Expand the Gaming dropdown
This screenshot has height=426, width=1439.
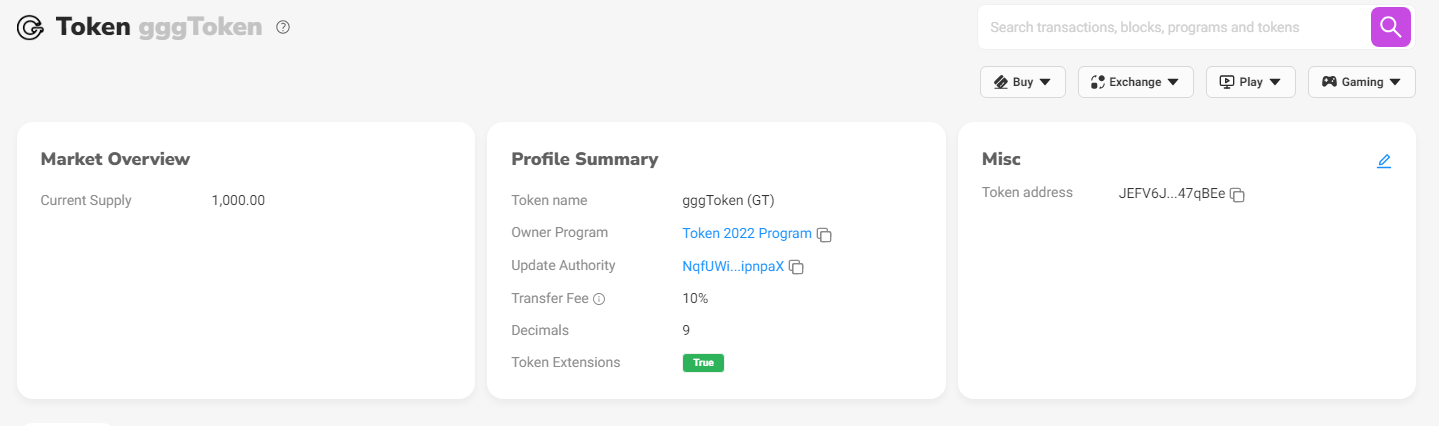[x=1361, y=82]
